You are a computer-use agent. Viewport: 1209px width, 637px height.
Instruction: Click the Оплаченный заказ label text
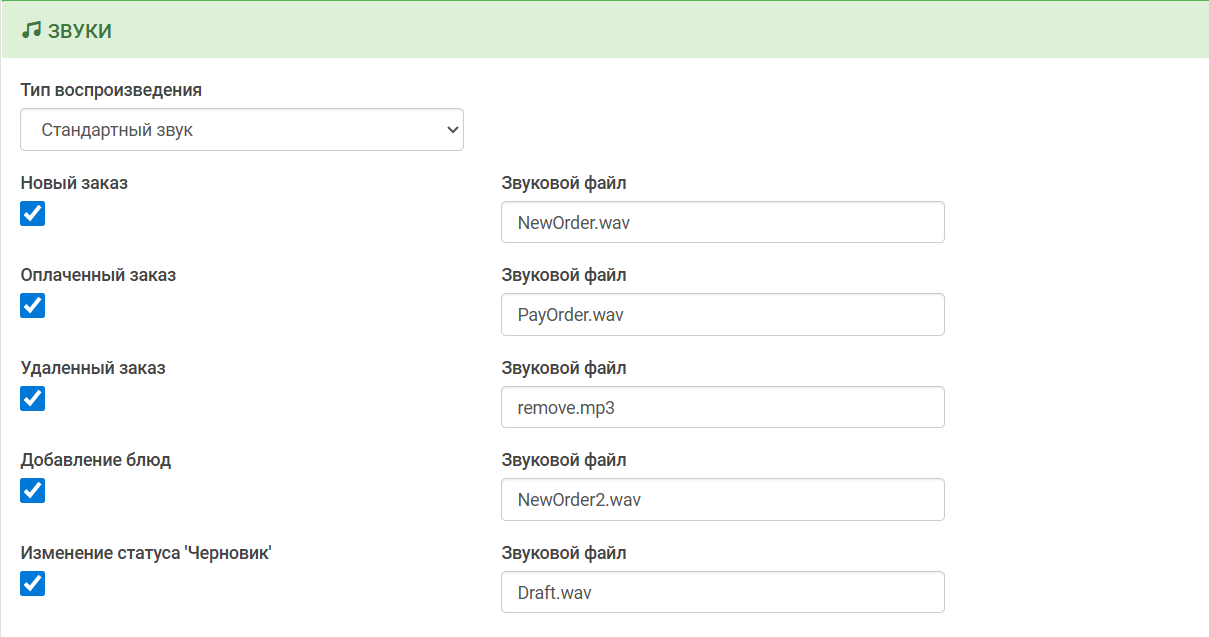coord(98,275)
